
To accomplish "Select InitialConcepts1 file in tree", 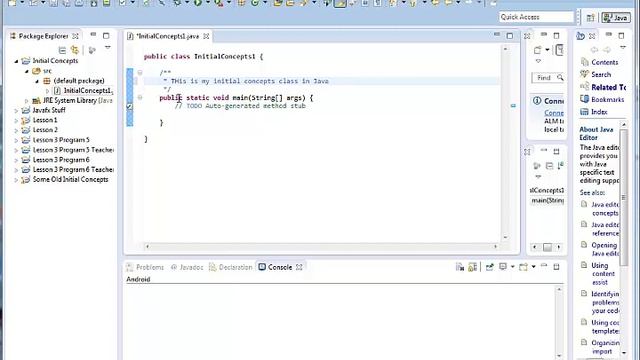I will pyautogui.click(x=83, y=91).
